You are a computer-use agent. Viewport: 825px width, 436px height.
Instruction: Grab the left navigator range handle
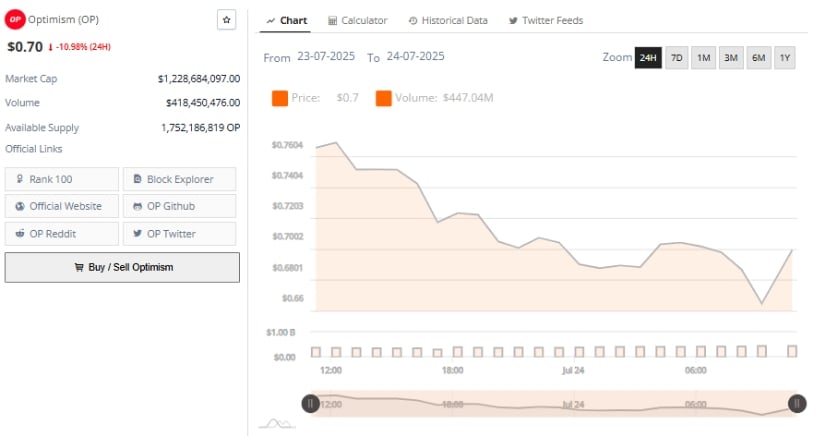coord(310,403)
